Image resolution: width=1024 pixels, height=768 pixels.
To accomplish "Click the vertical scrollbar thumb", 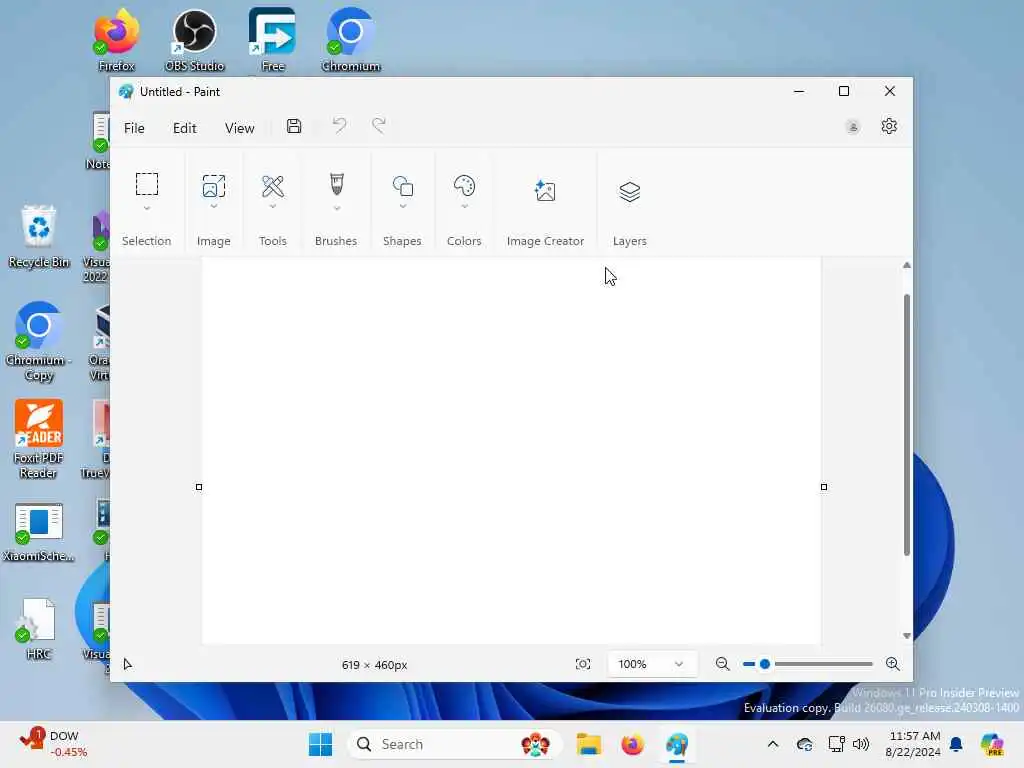I will point(906,424).
